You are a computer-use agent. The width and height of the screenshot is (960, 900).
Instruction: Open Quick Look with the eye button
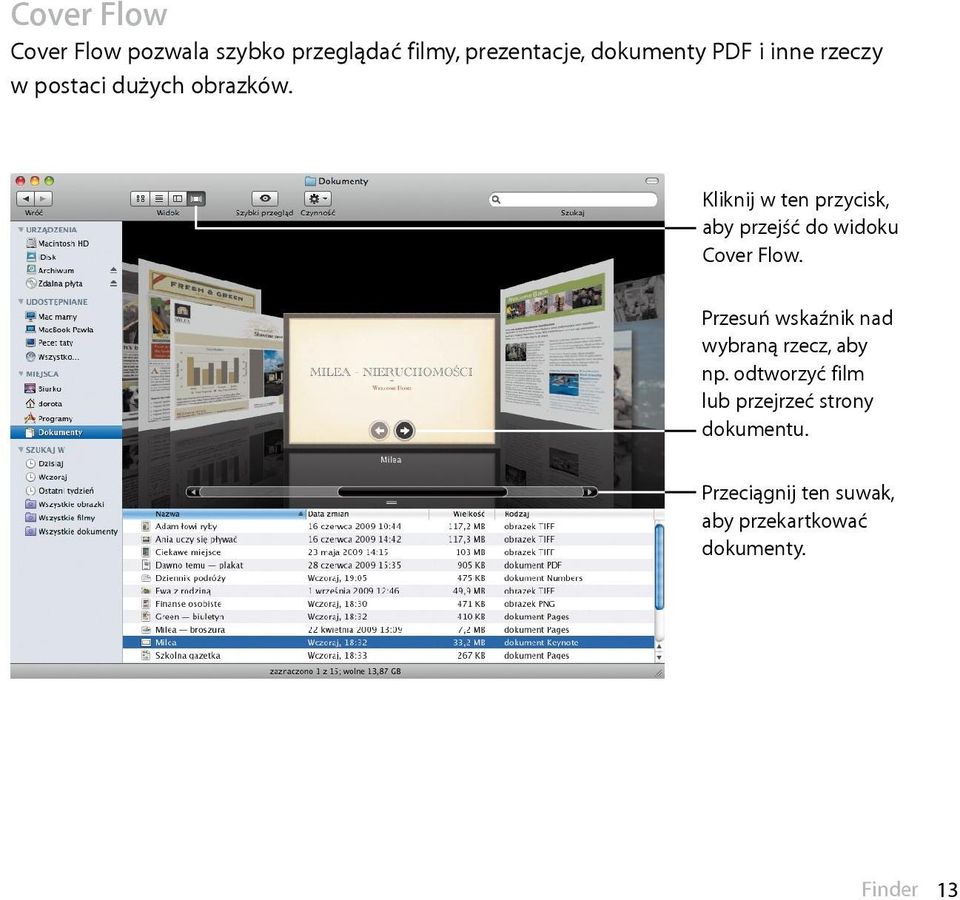point(264,198)
